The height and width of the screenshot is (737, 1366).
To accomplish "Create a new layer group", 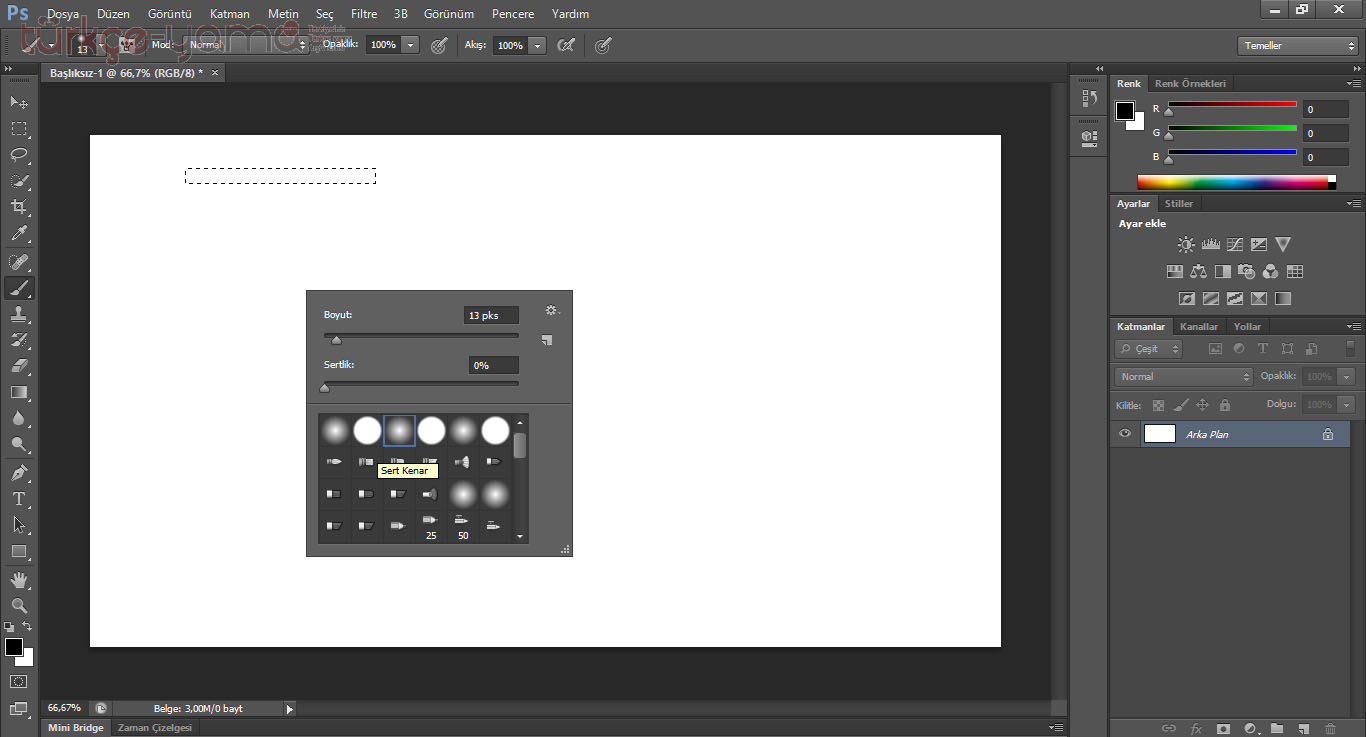I will click(x=1276, y=729).
